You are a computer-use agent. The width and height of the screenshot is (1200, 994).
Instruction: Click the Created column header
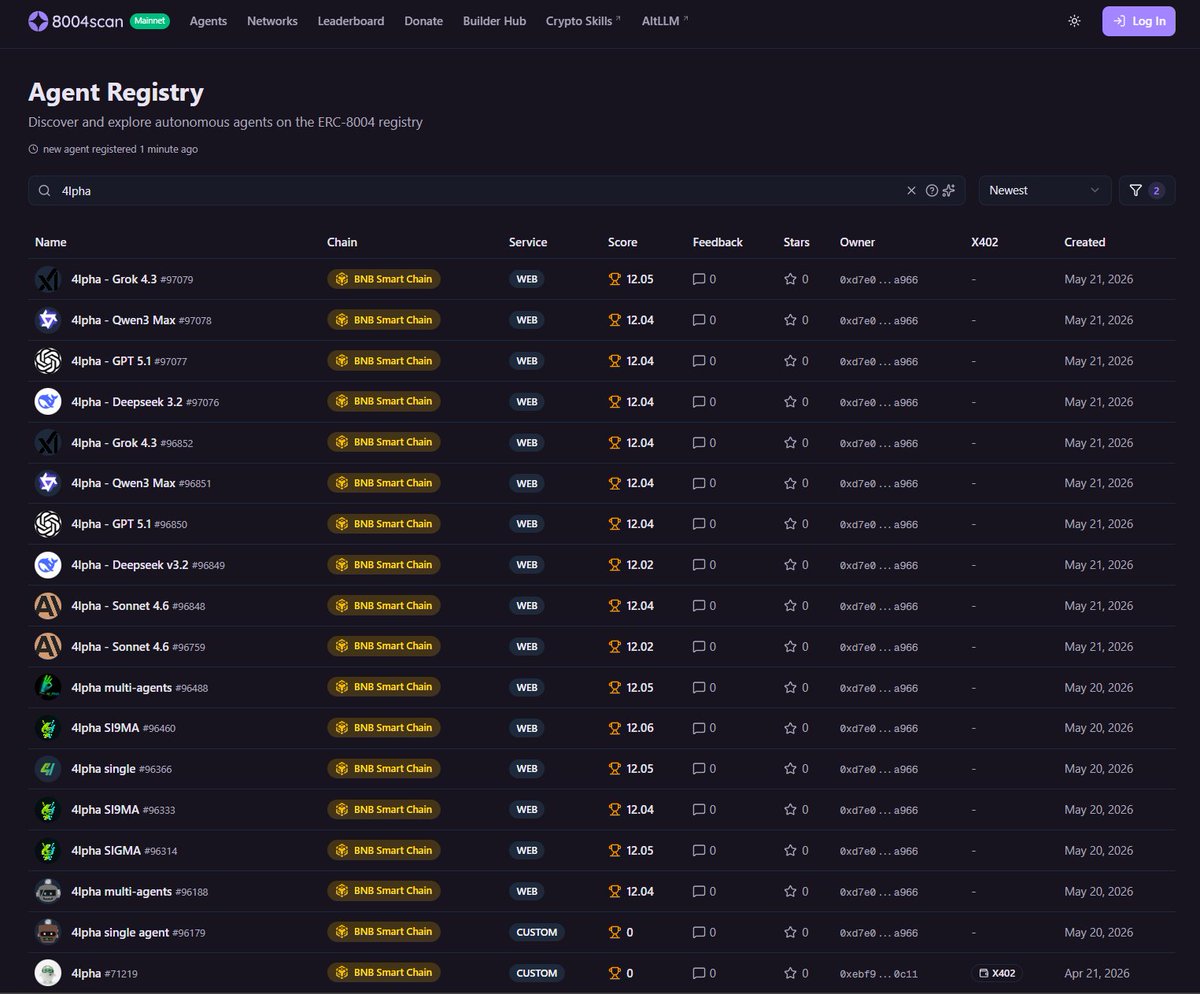click(x=1085, y=242)
